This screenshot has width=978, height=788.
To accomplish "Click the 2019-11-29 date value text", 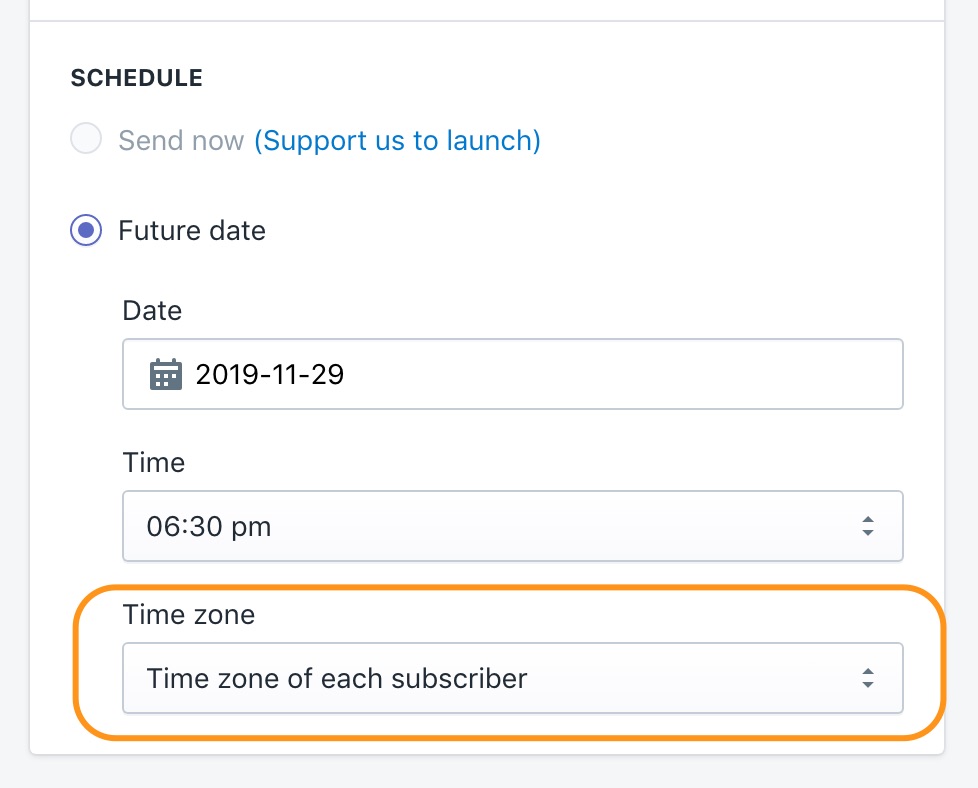I will click(270, 374).
